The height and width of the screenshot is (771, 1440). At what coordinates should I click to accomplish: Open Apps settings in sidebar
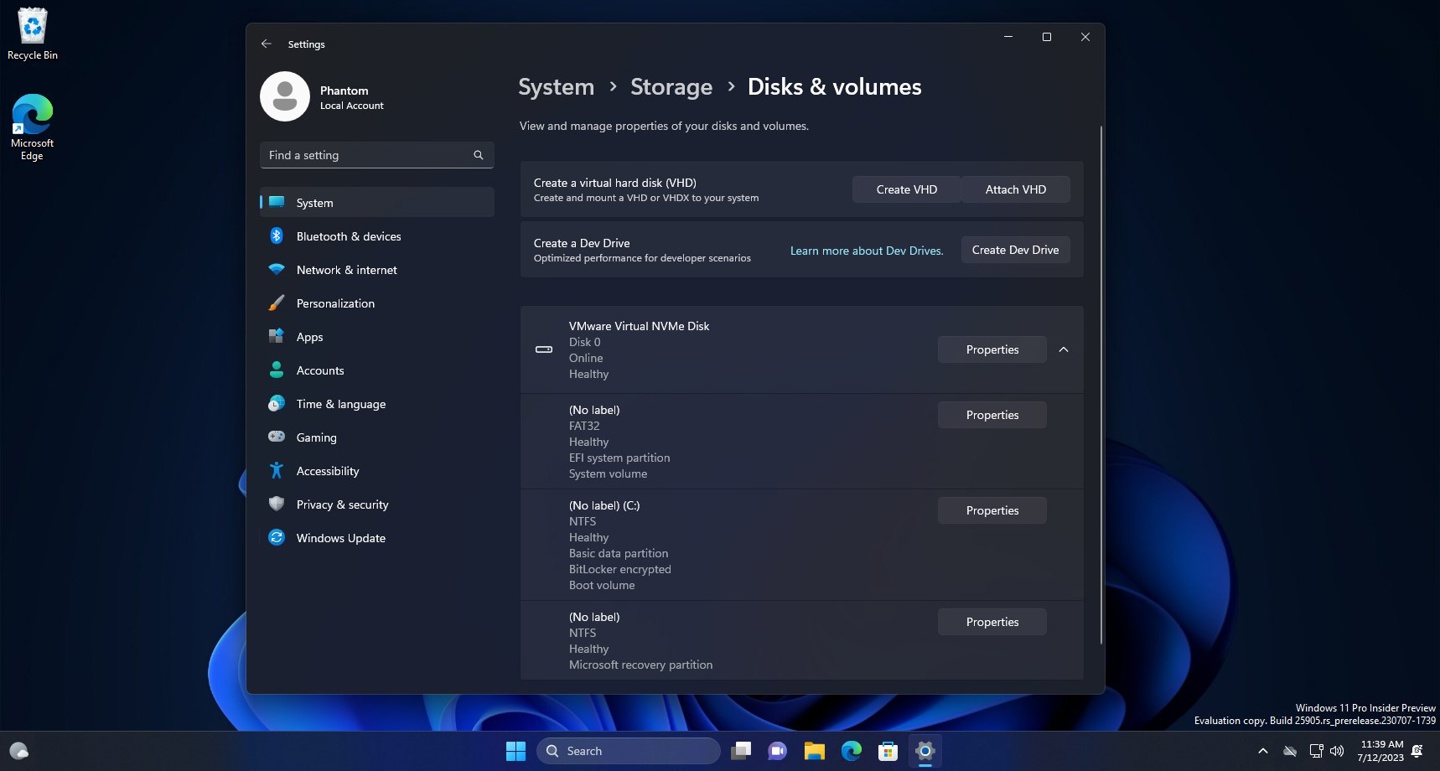309,337
